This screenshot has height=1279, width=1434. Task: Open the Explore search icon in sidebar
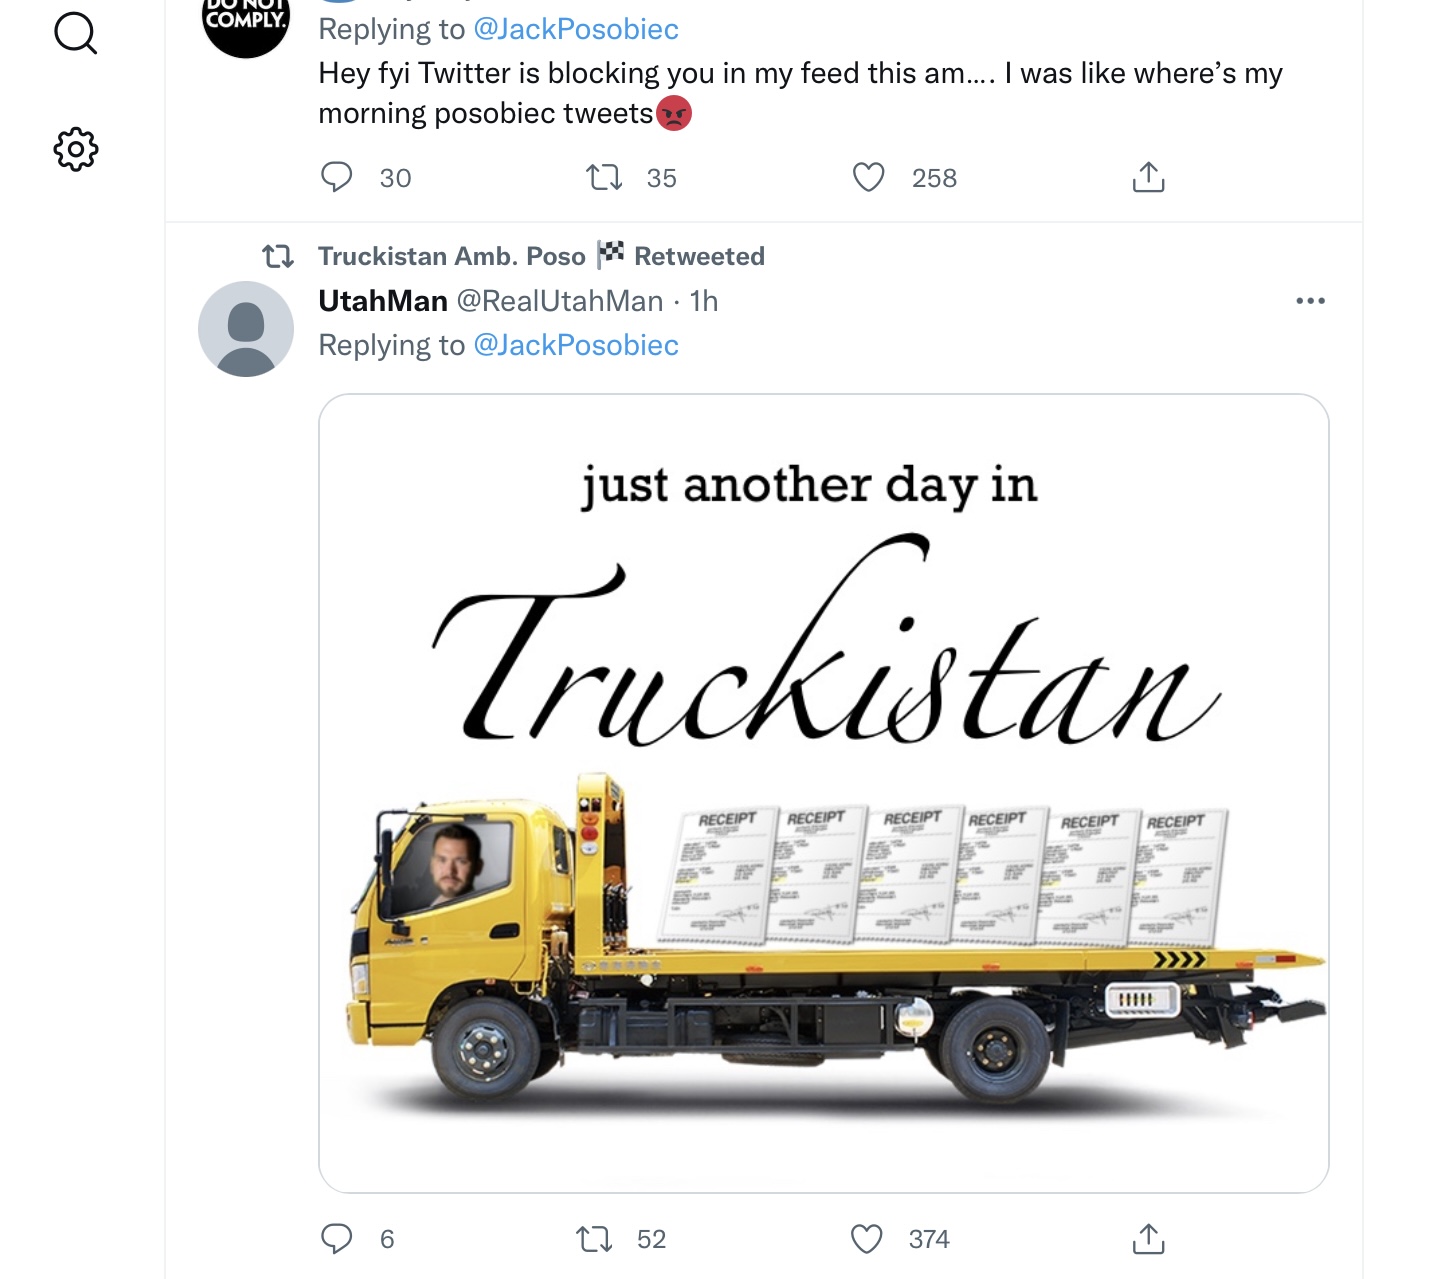pos(75,32)
